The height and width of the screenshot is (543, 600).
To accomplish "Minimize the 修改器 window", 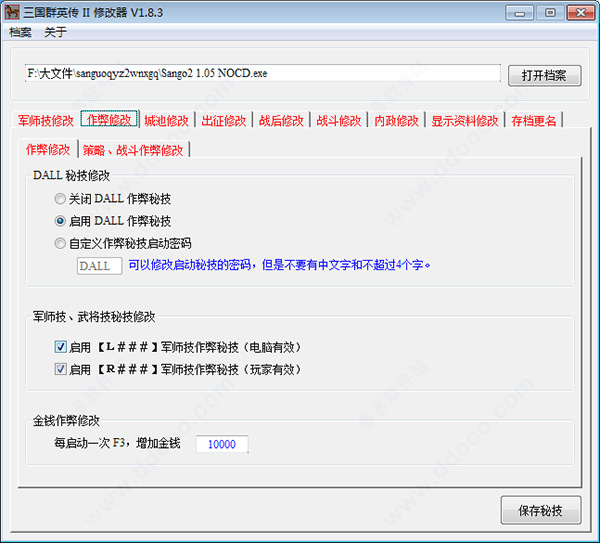I will 519,13.
